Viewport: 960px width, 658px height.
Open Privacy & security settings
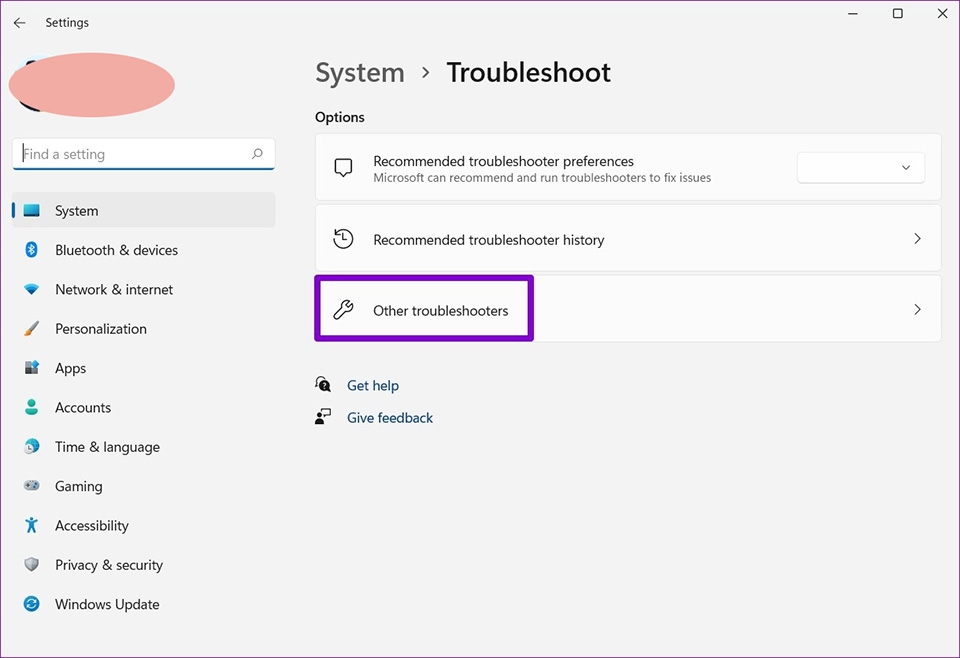coord(144,564)
